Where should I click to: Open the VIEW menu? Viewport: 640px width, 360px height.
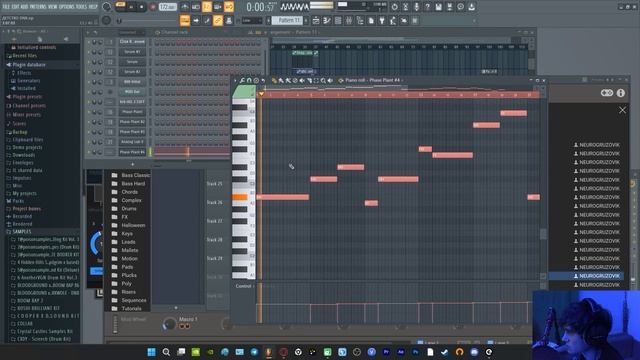(x=53, y=7)
